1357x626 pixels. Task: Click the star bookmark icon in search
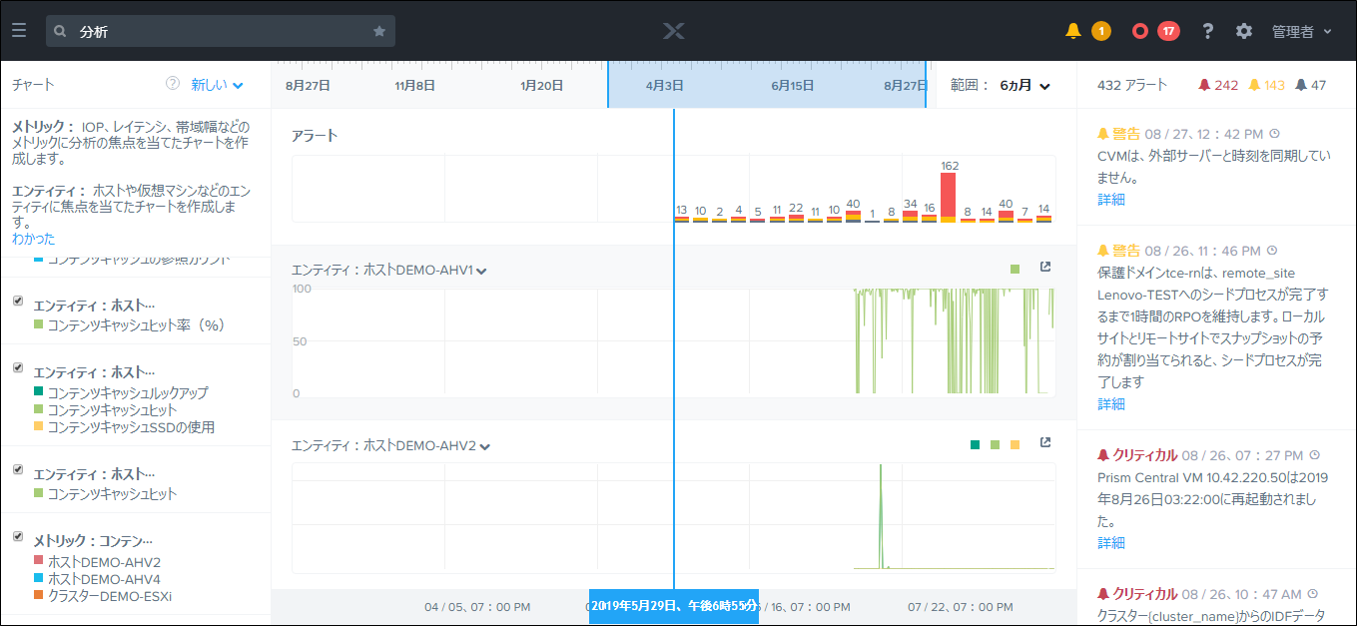379,31
